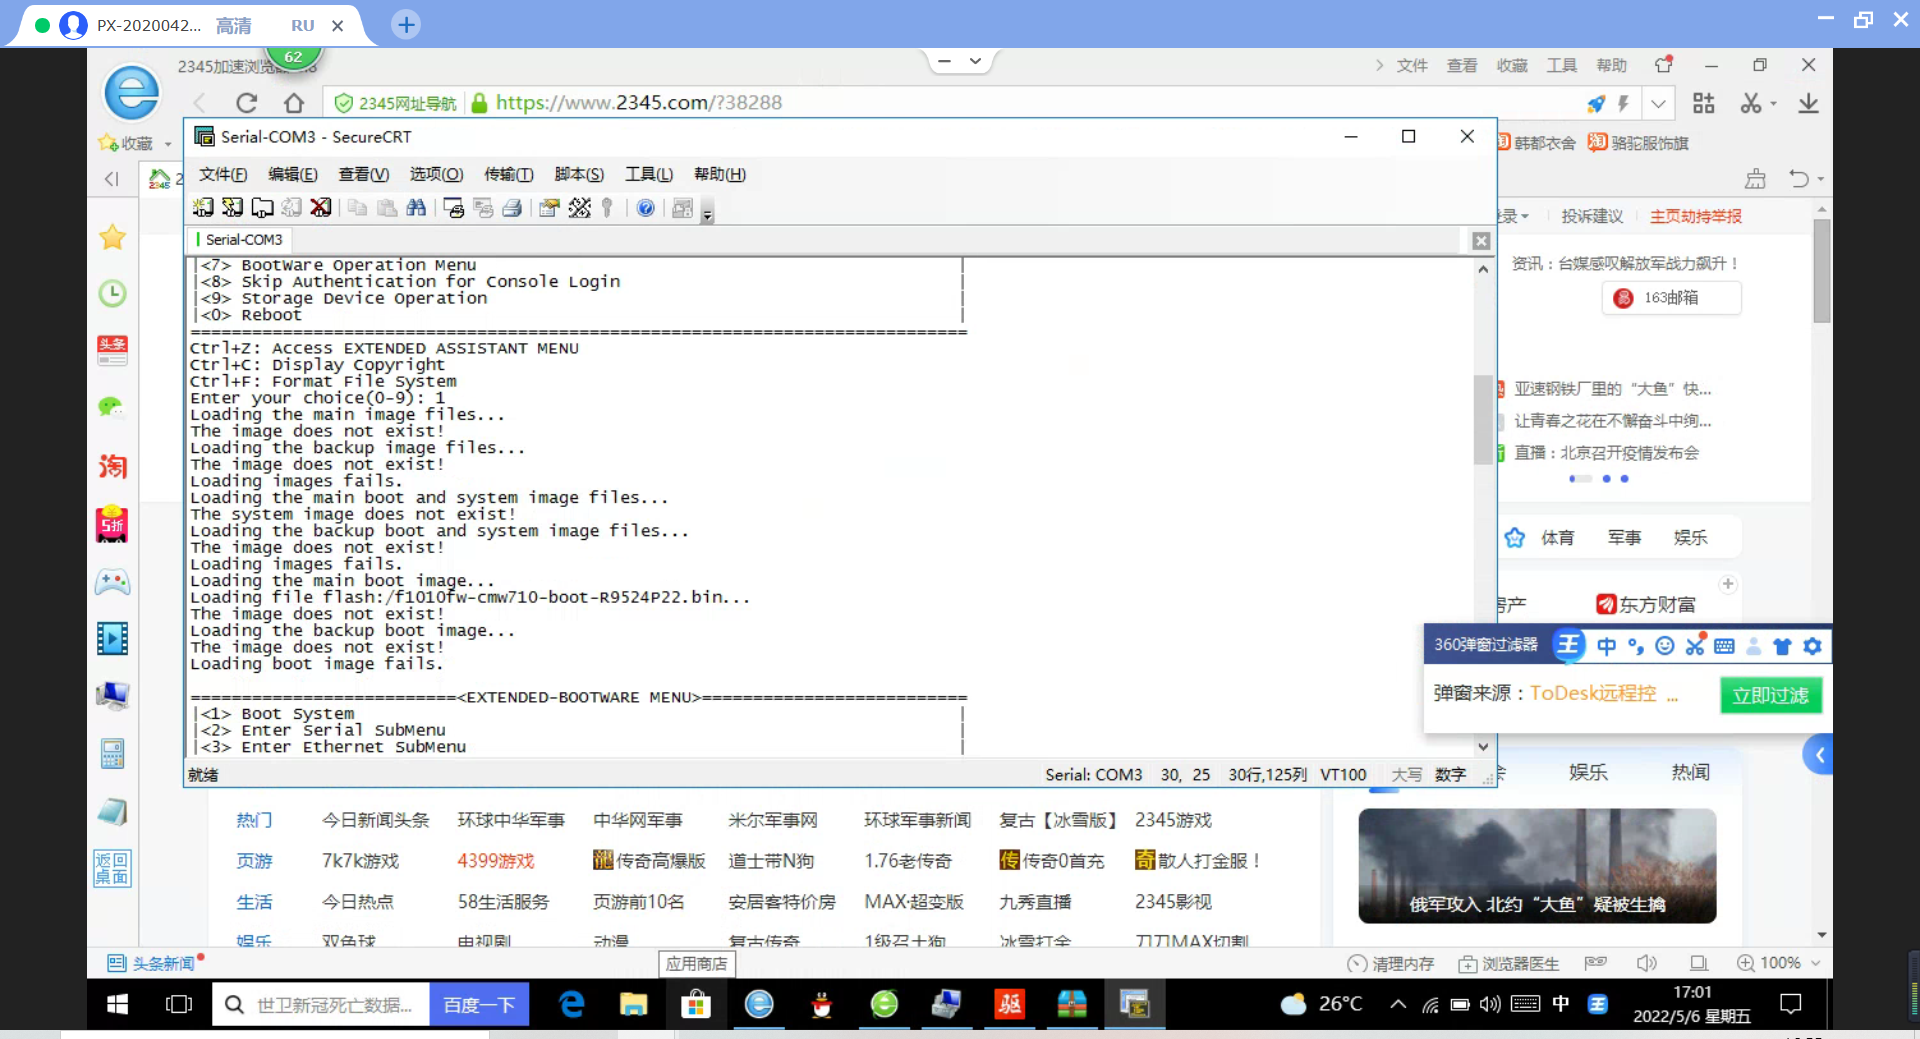Open the screenshot tool dropdown arrow
This screenshot has width=1920, height=1039.
pyautogui.click(x=1774, y=104)
